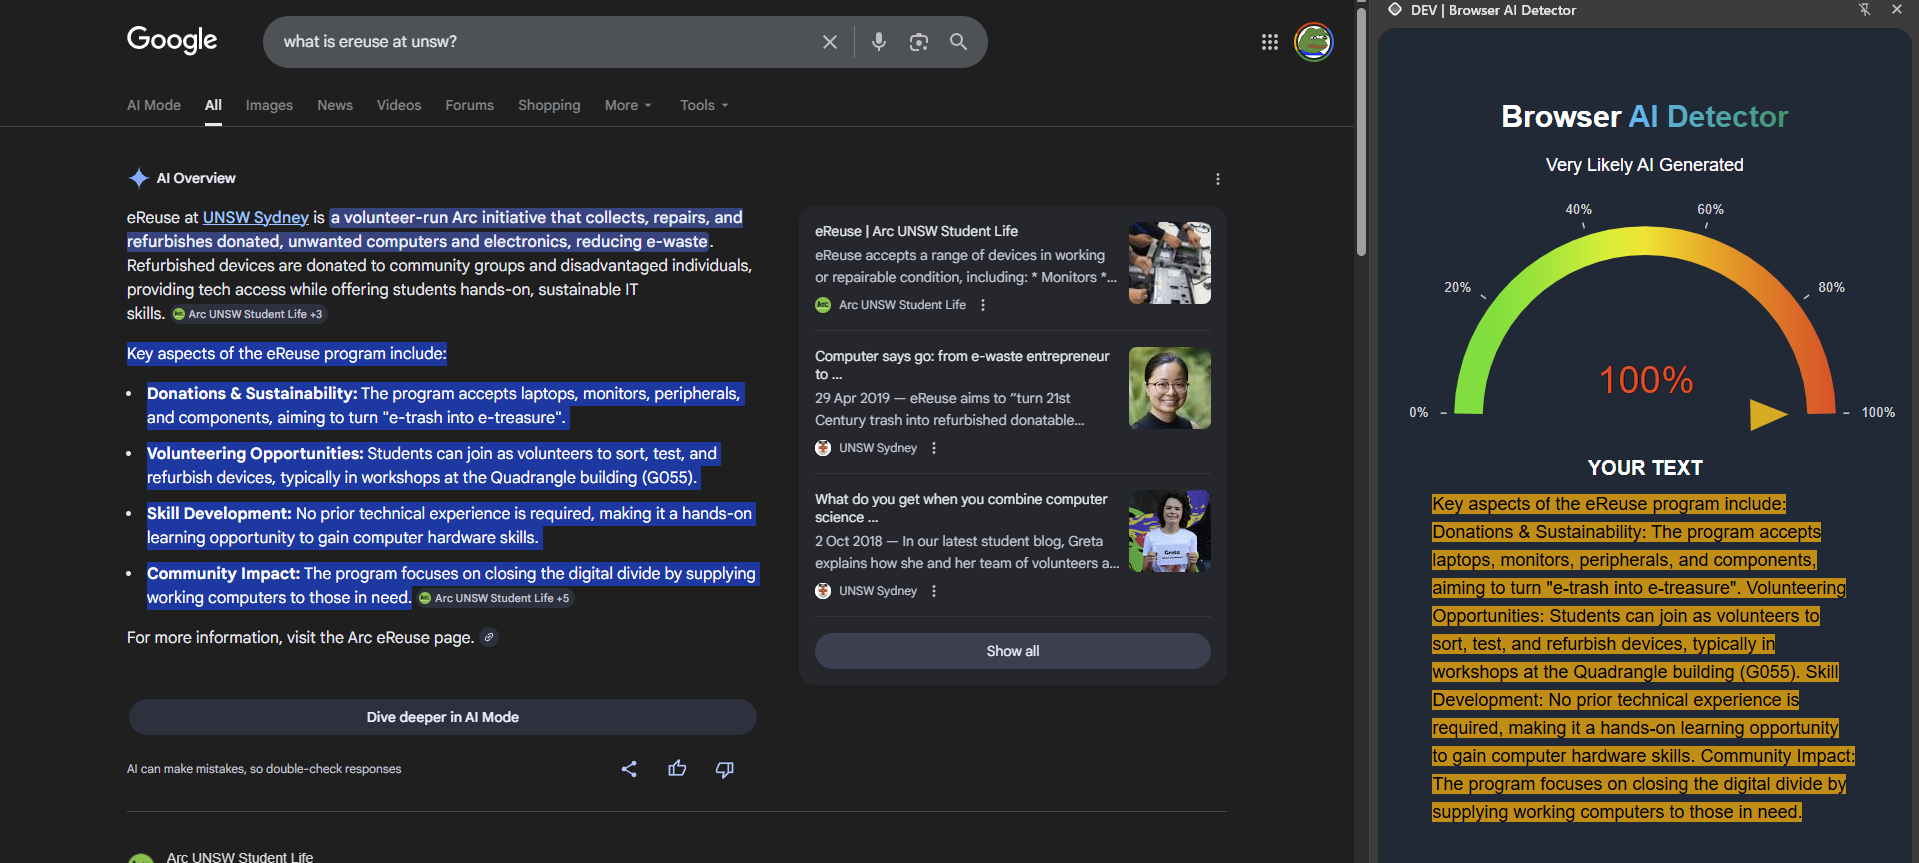1919x863 pixels.
Task: Start voice search with the microphone icon
Action: tap(879, 42)
